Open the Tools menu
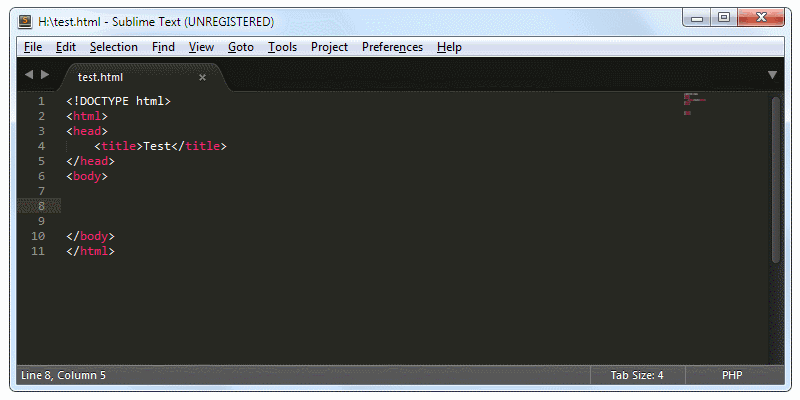 [x=283, y=47]
